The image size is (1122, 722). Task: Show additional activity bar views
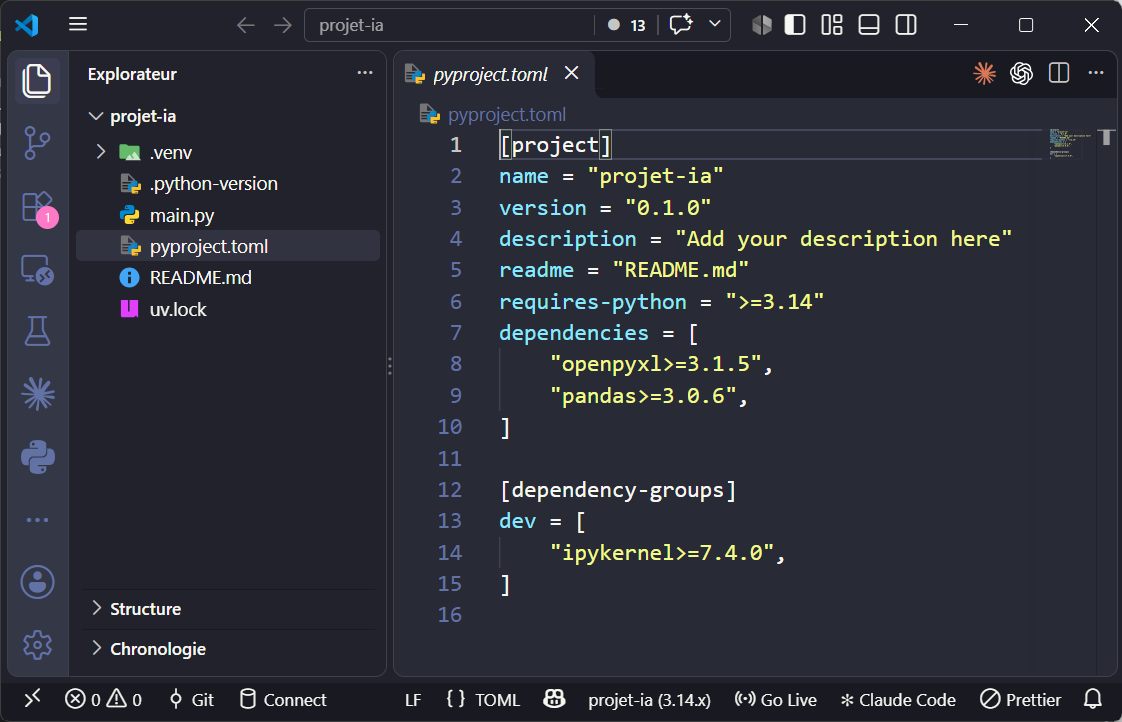pos(37,519)
